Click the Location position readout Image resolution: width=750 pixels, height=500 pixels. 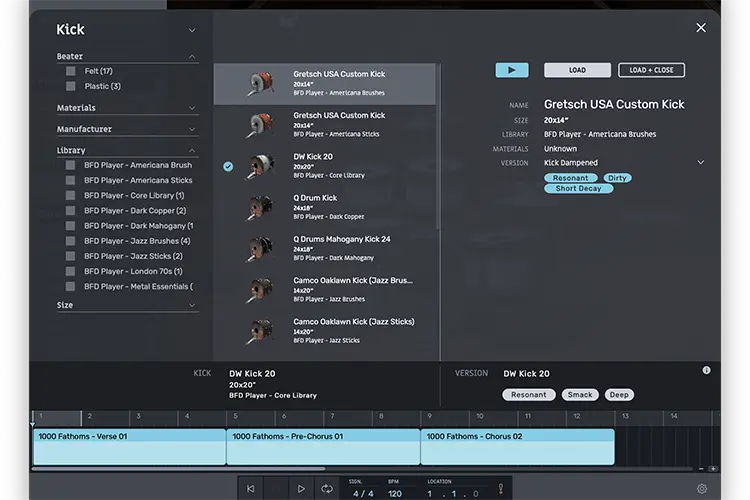[x=452, y=493]
